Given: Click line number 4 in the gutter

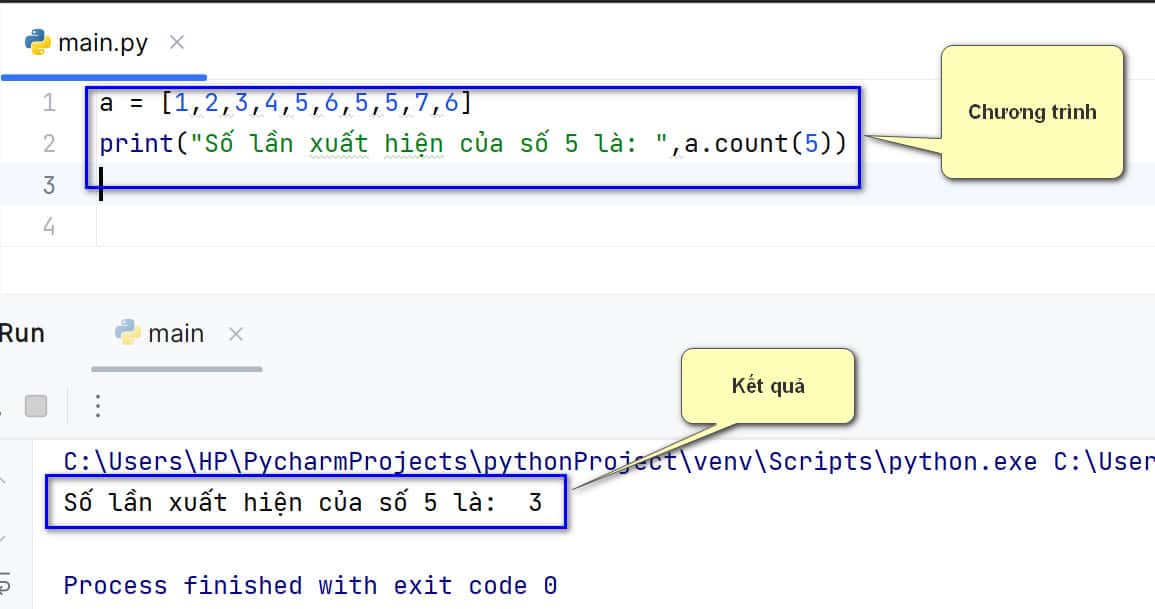Looking at the screenshot, I should coord(49,226).
